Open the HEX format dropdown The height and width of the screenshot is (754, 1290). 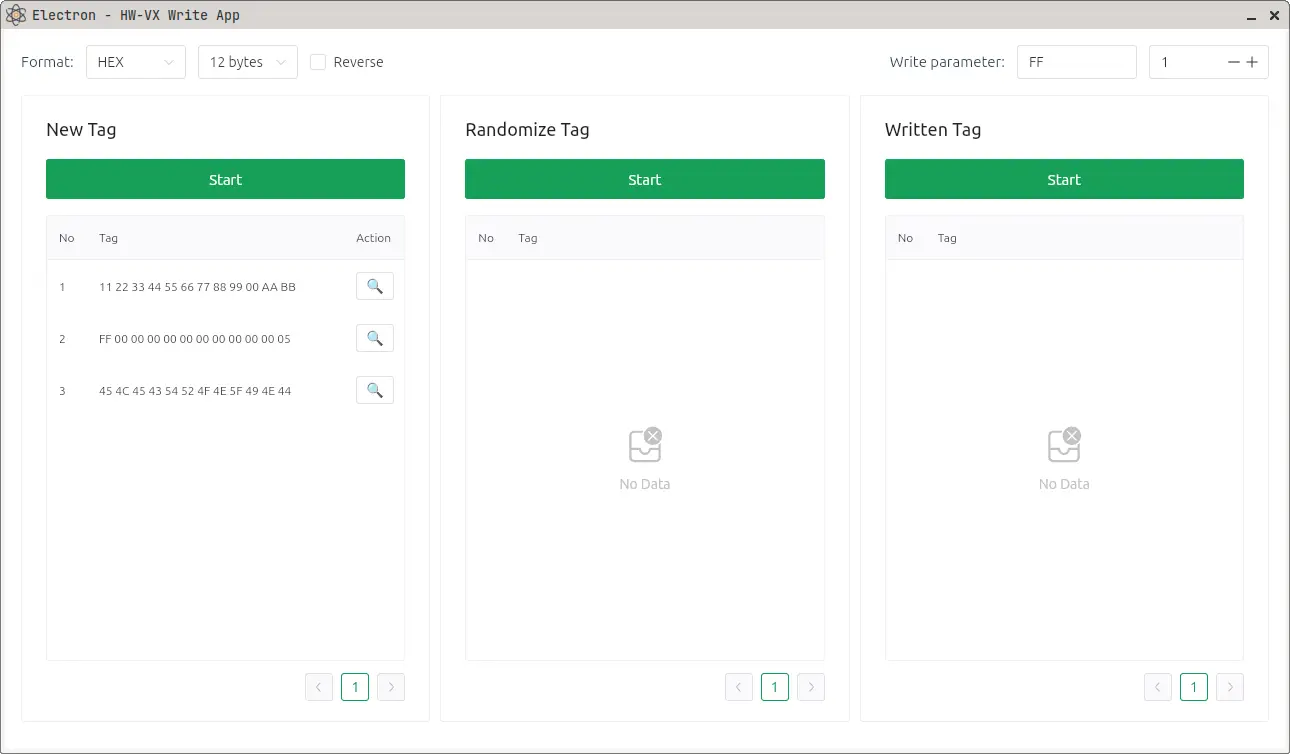tap(136, 62)
